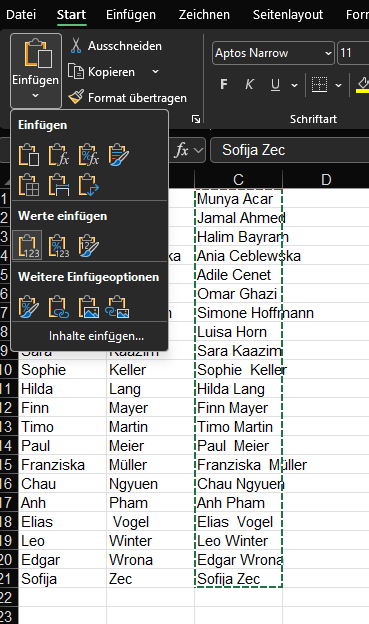Choose paste formulas and number format icon

[x=88, y=155]
